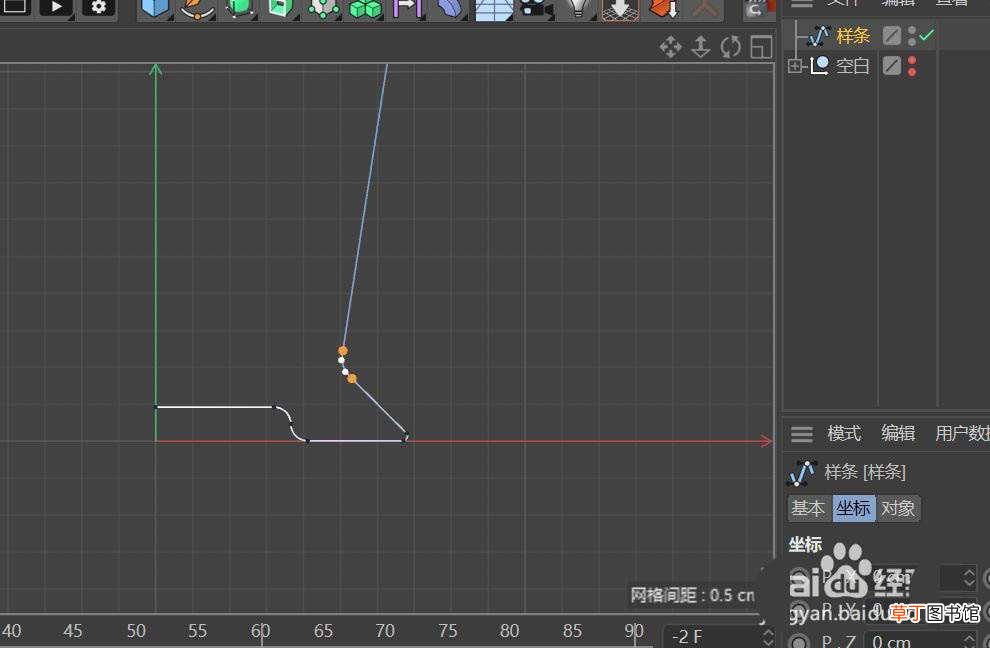
Task: Open the Subdivision Surface generator tool
Action: pyautogui.click(x=239, y=8)
